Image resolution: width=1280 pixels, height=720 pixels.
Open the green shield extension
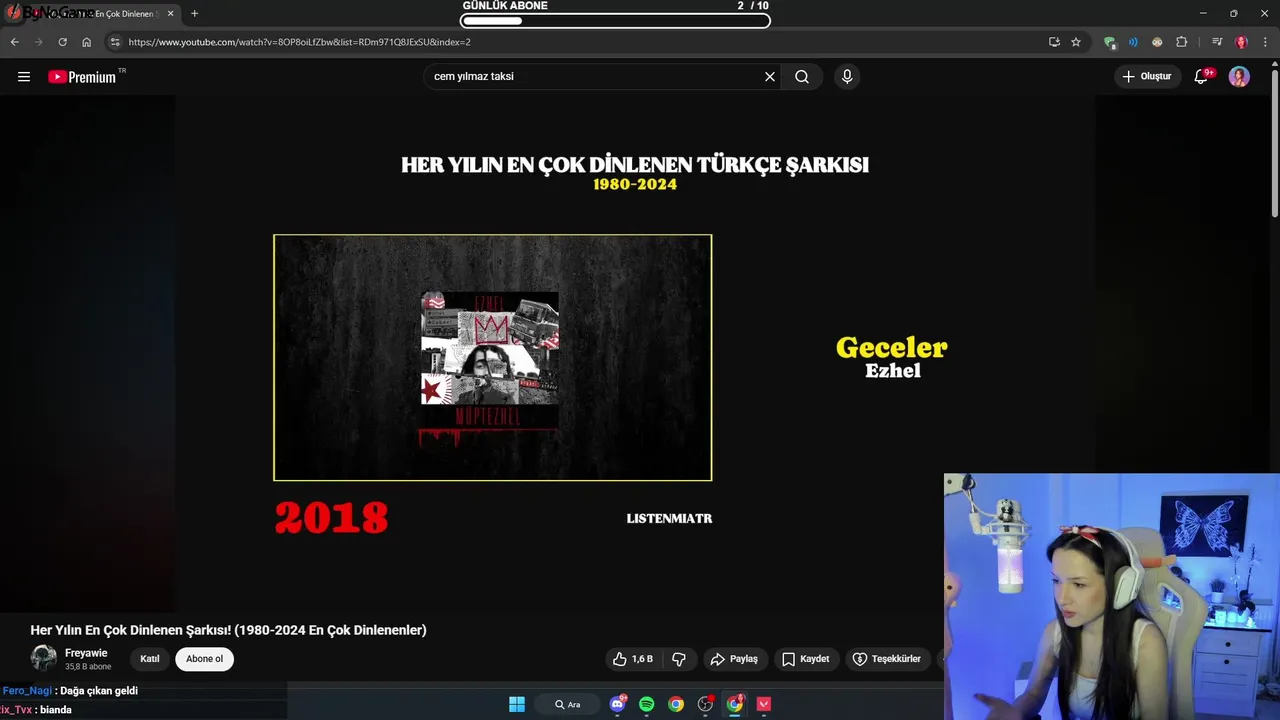tap(1110, 42)
